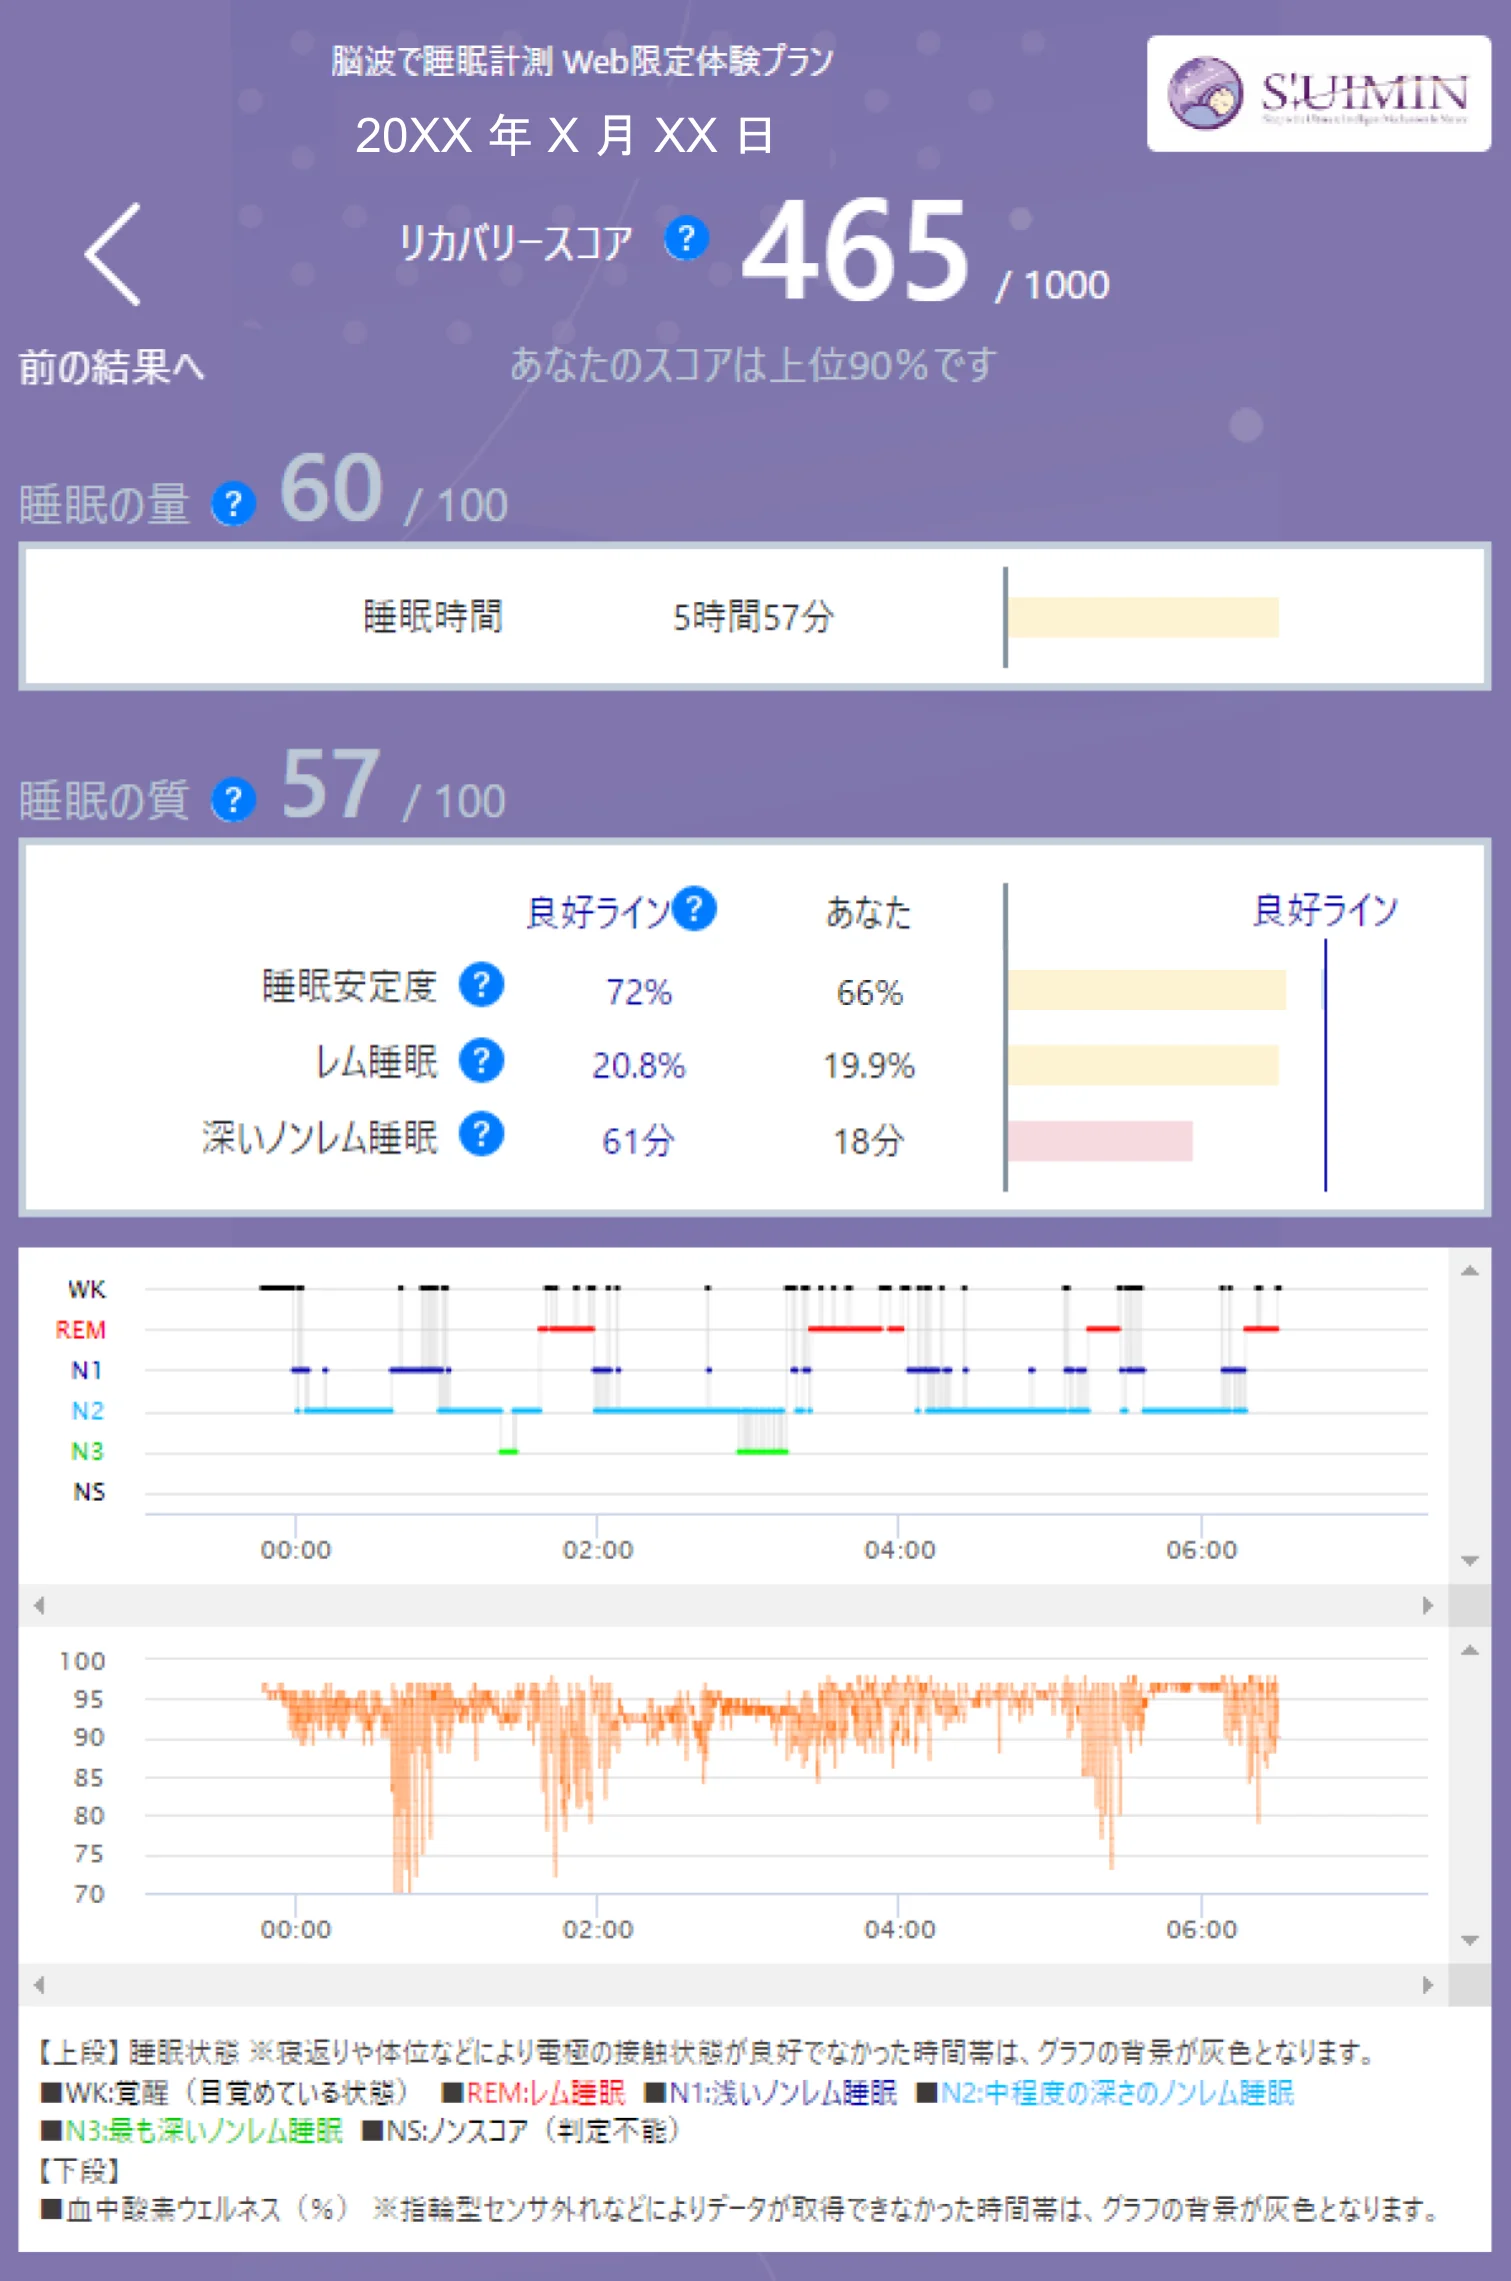This screenshot has height=2281, width=1511.
Task: Open help icon next to 睡眠の量
Action: [x=233, y=504]
